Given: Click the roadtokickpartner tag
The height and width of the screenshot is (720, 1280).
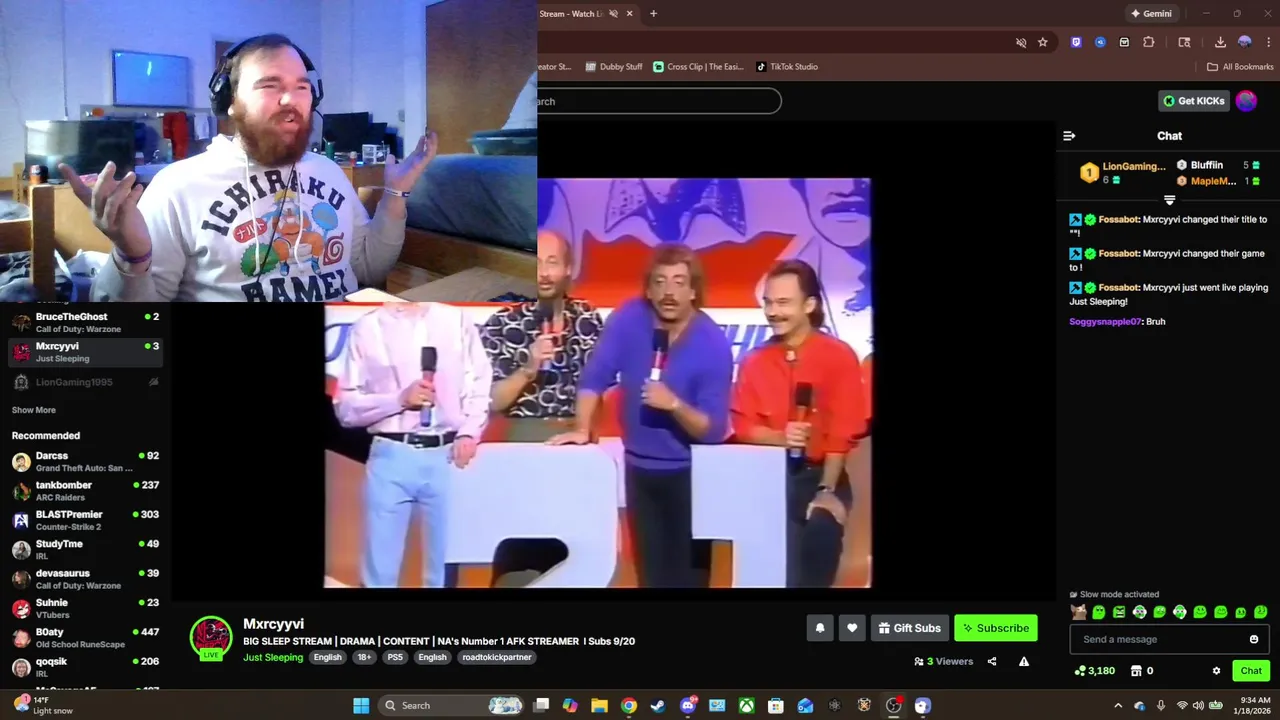Looking at the screenshot, I should 497,657.
